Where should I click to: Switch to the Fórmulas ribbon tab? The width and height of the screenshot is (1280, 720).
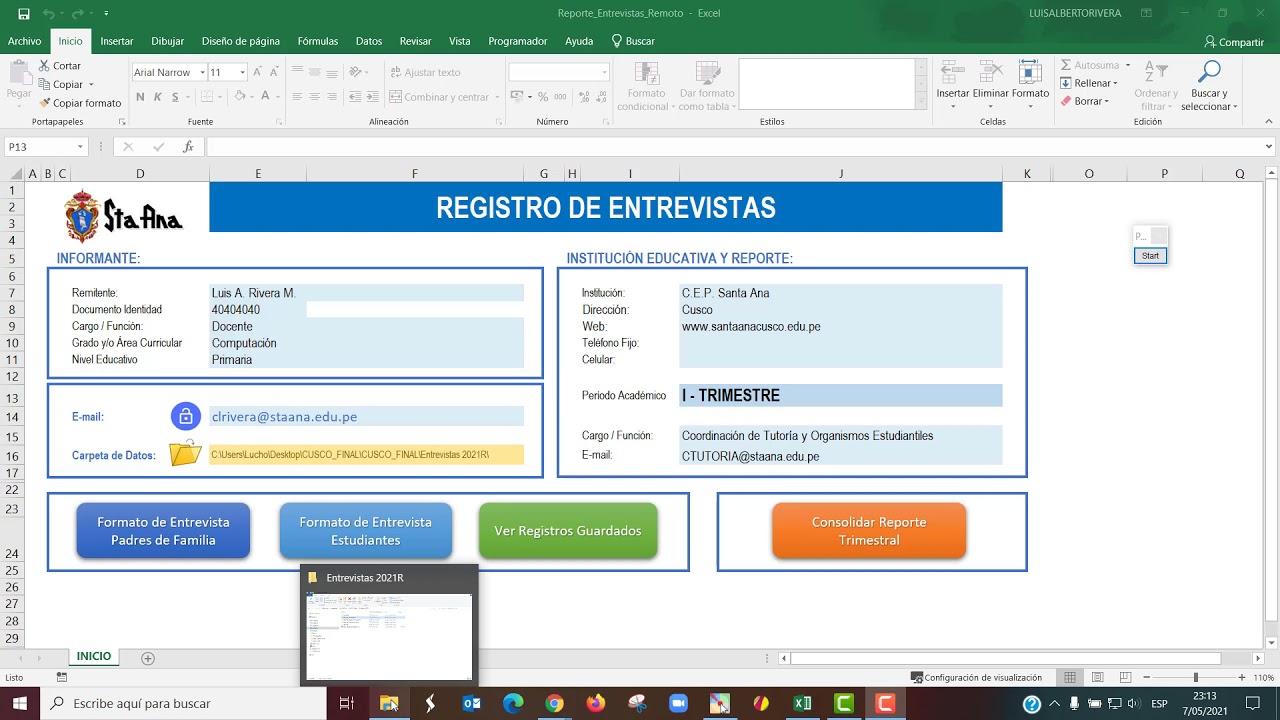318,41
